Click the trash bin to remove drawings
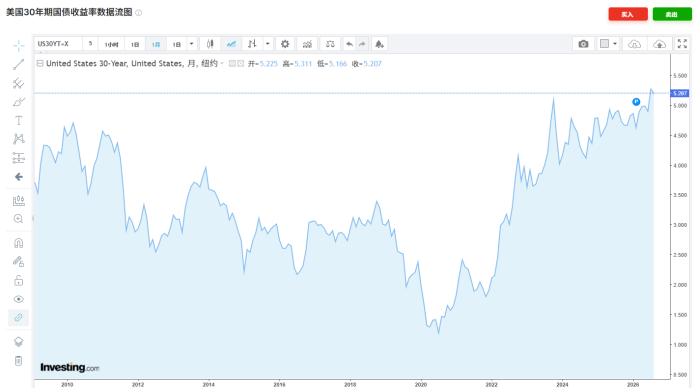Viewport: 697px width, 388px height. point(19,361)
